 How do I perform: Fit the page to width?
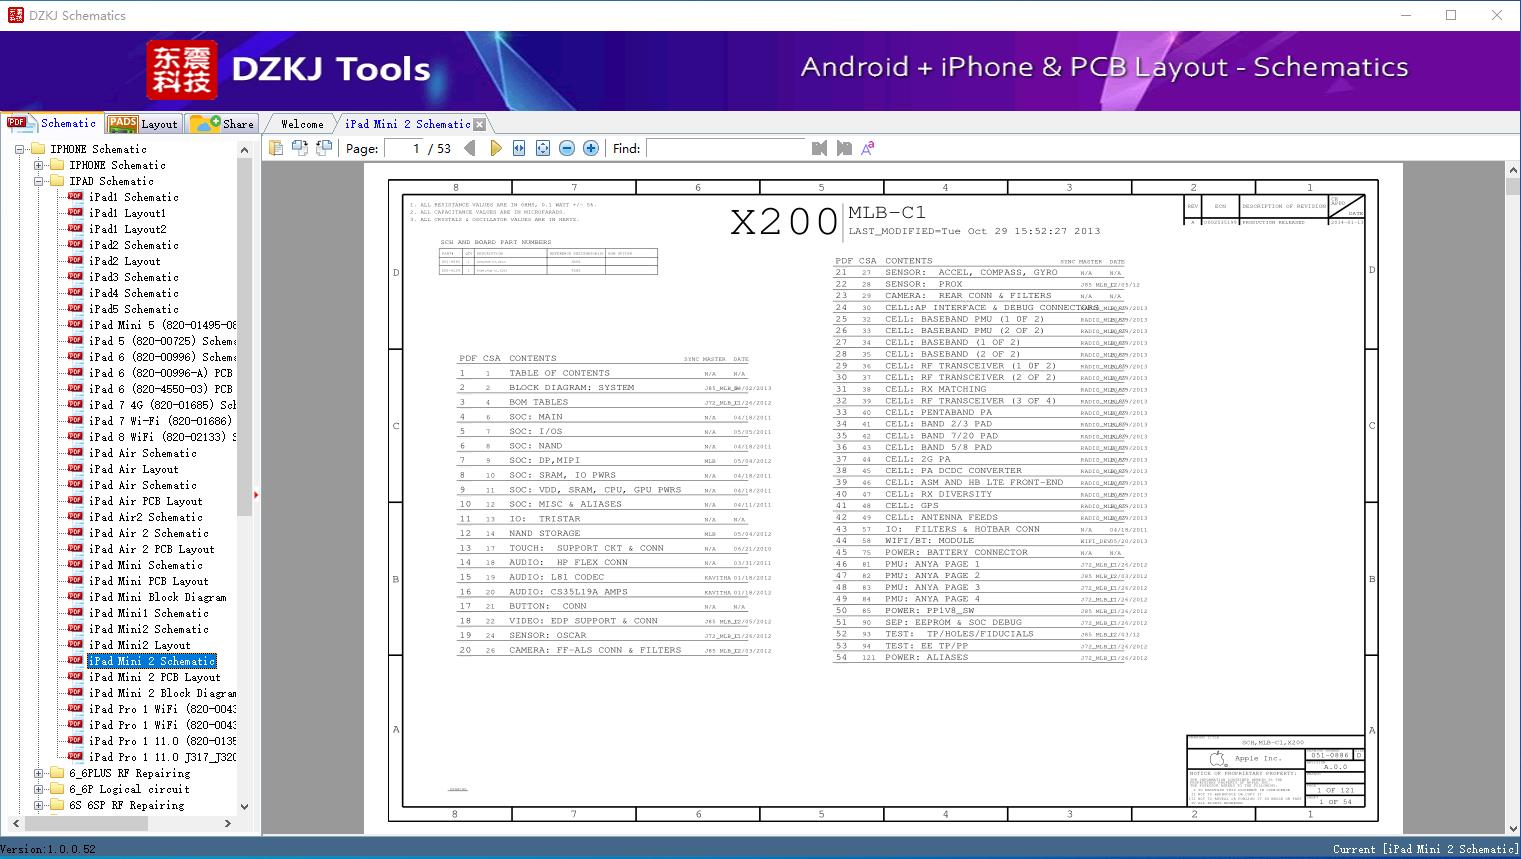point(519,148)
